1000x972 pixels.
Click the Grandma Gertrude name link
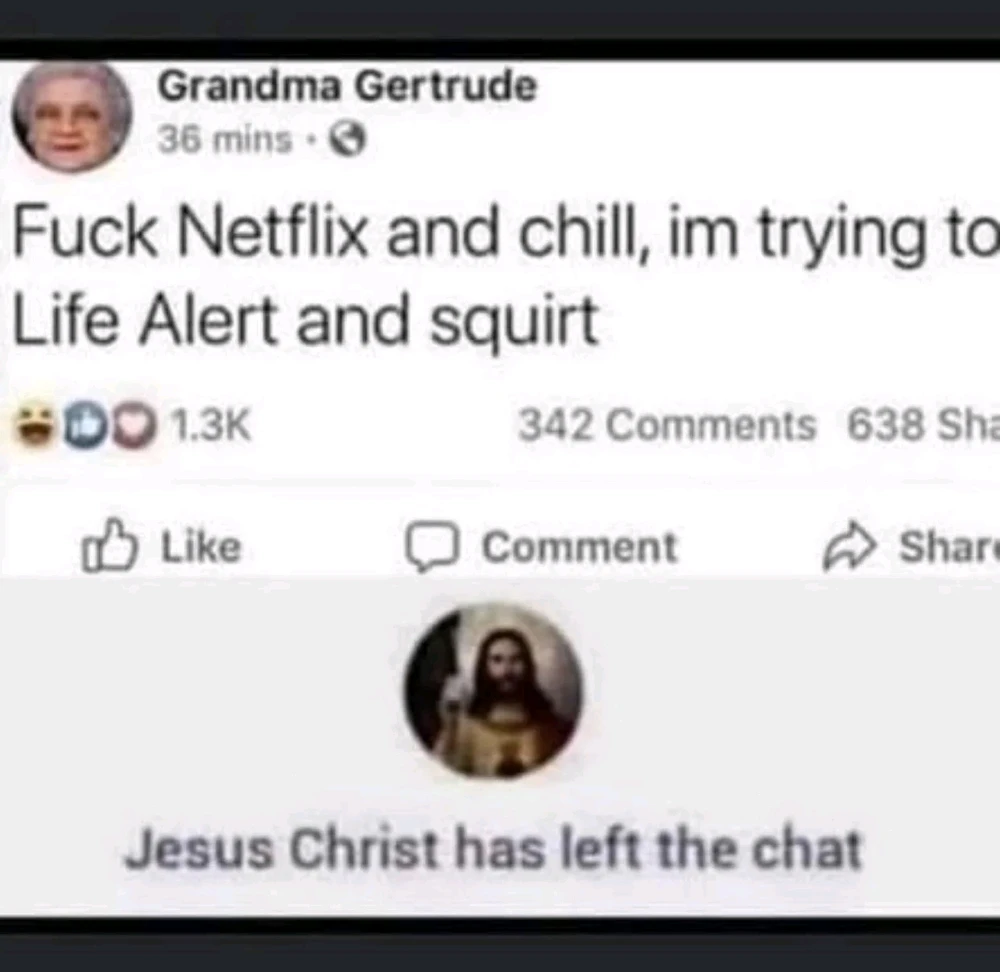[348, 86]
